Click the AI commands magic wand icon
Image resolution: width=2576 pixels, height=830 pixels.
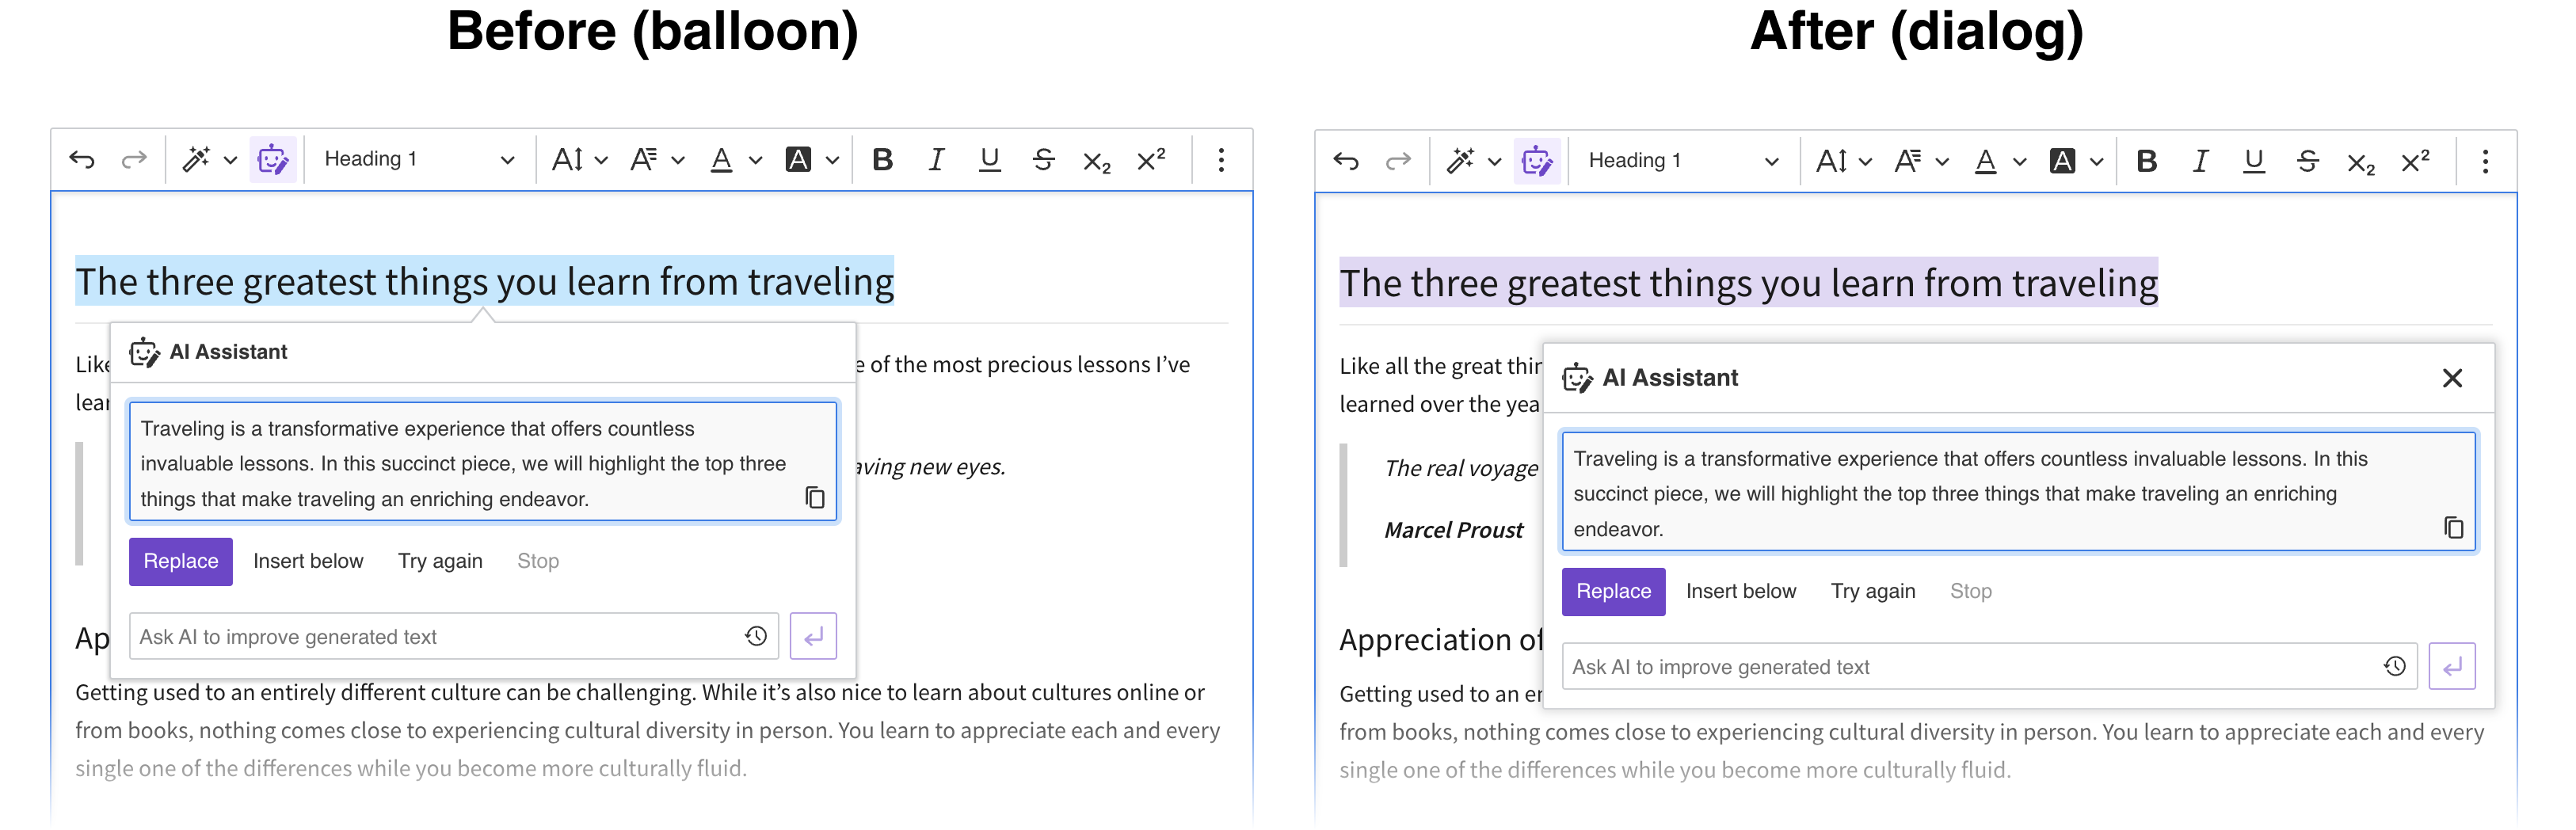(197, 158)
